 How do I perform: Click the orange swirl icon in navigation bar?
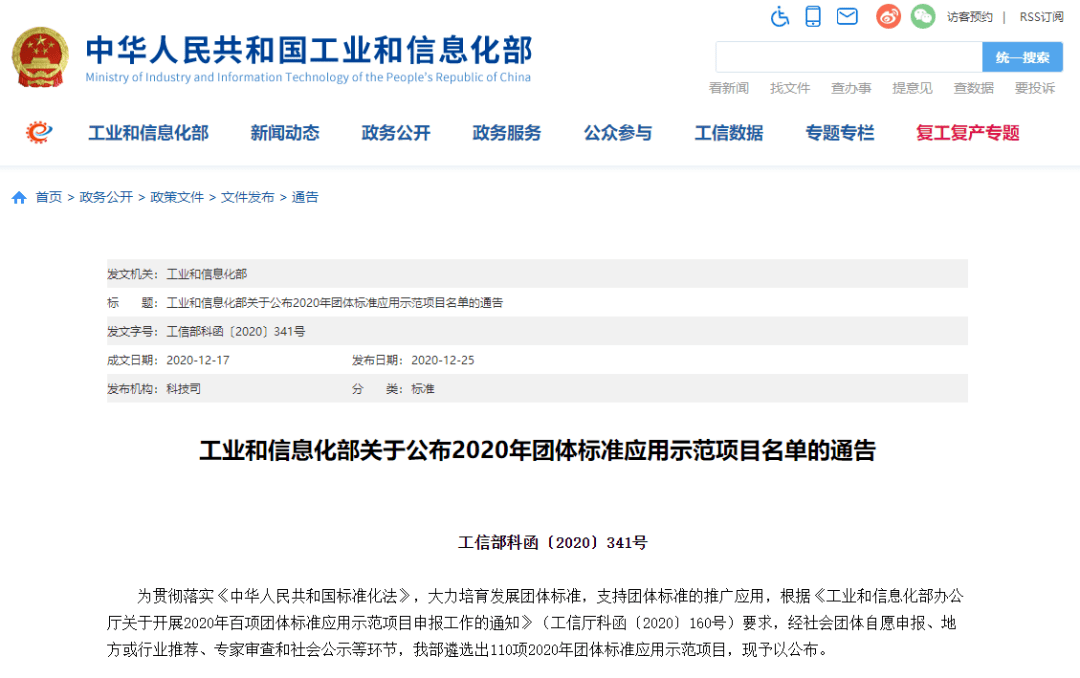coord(39,132)
